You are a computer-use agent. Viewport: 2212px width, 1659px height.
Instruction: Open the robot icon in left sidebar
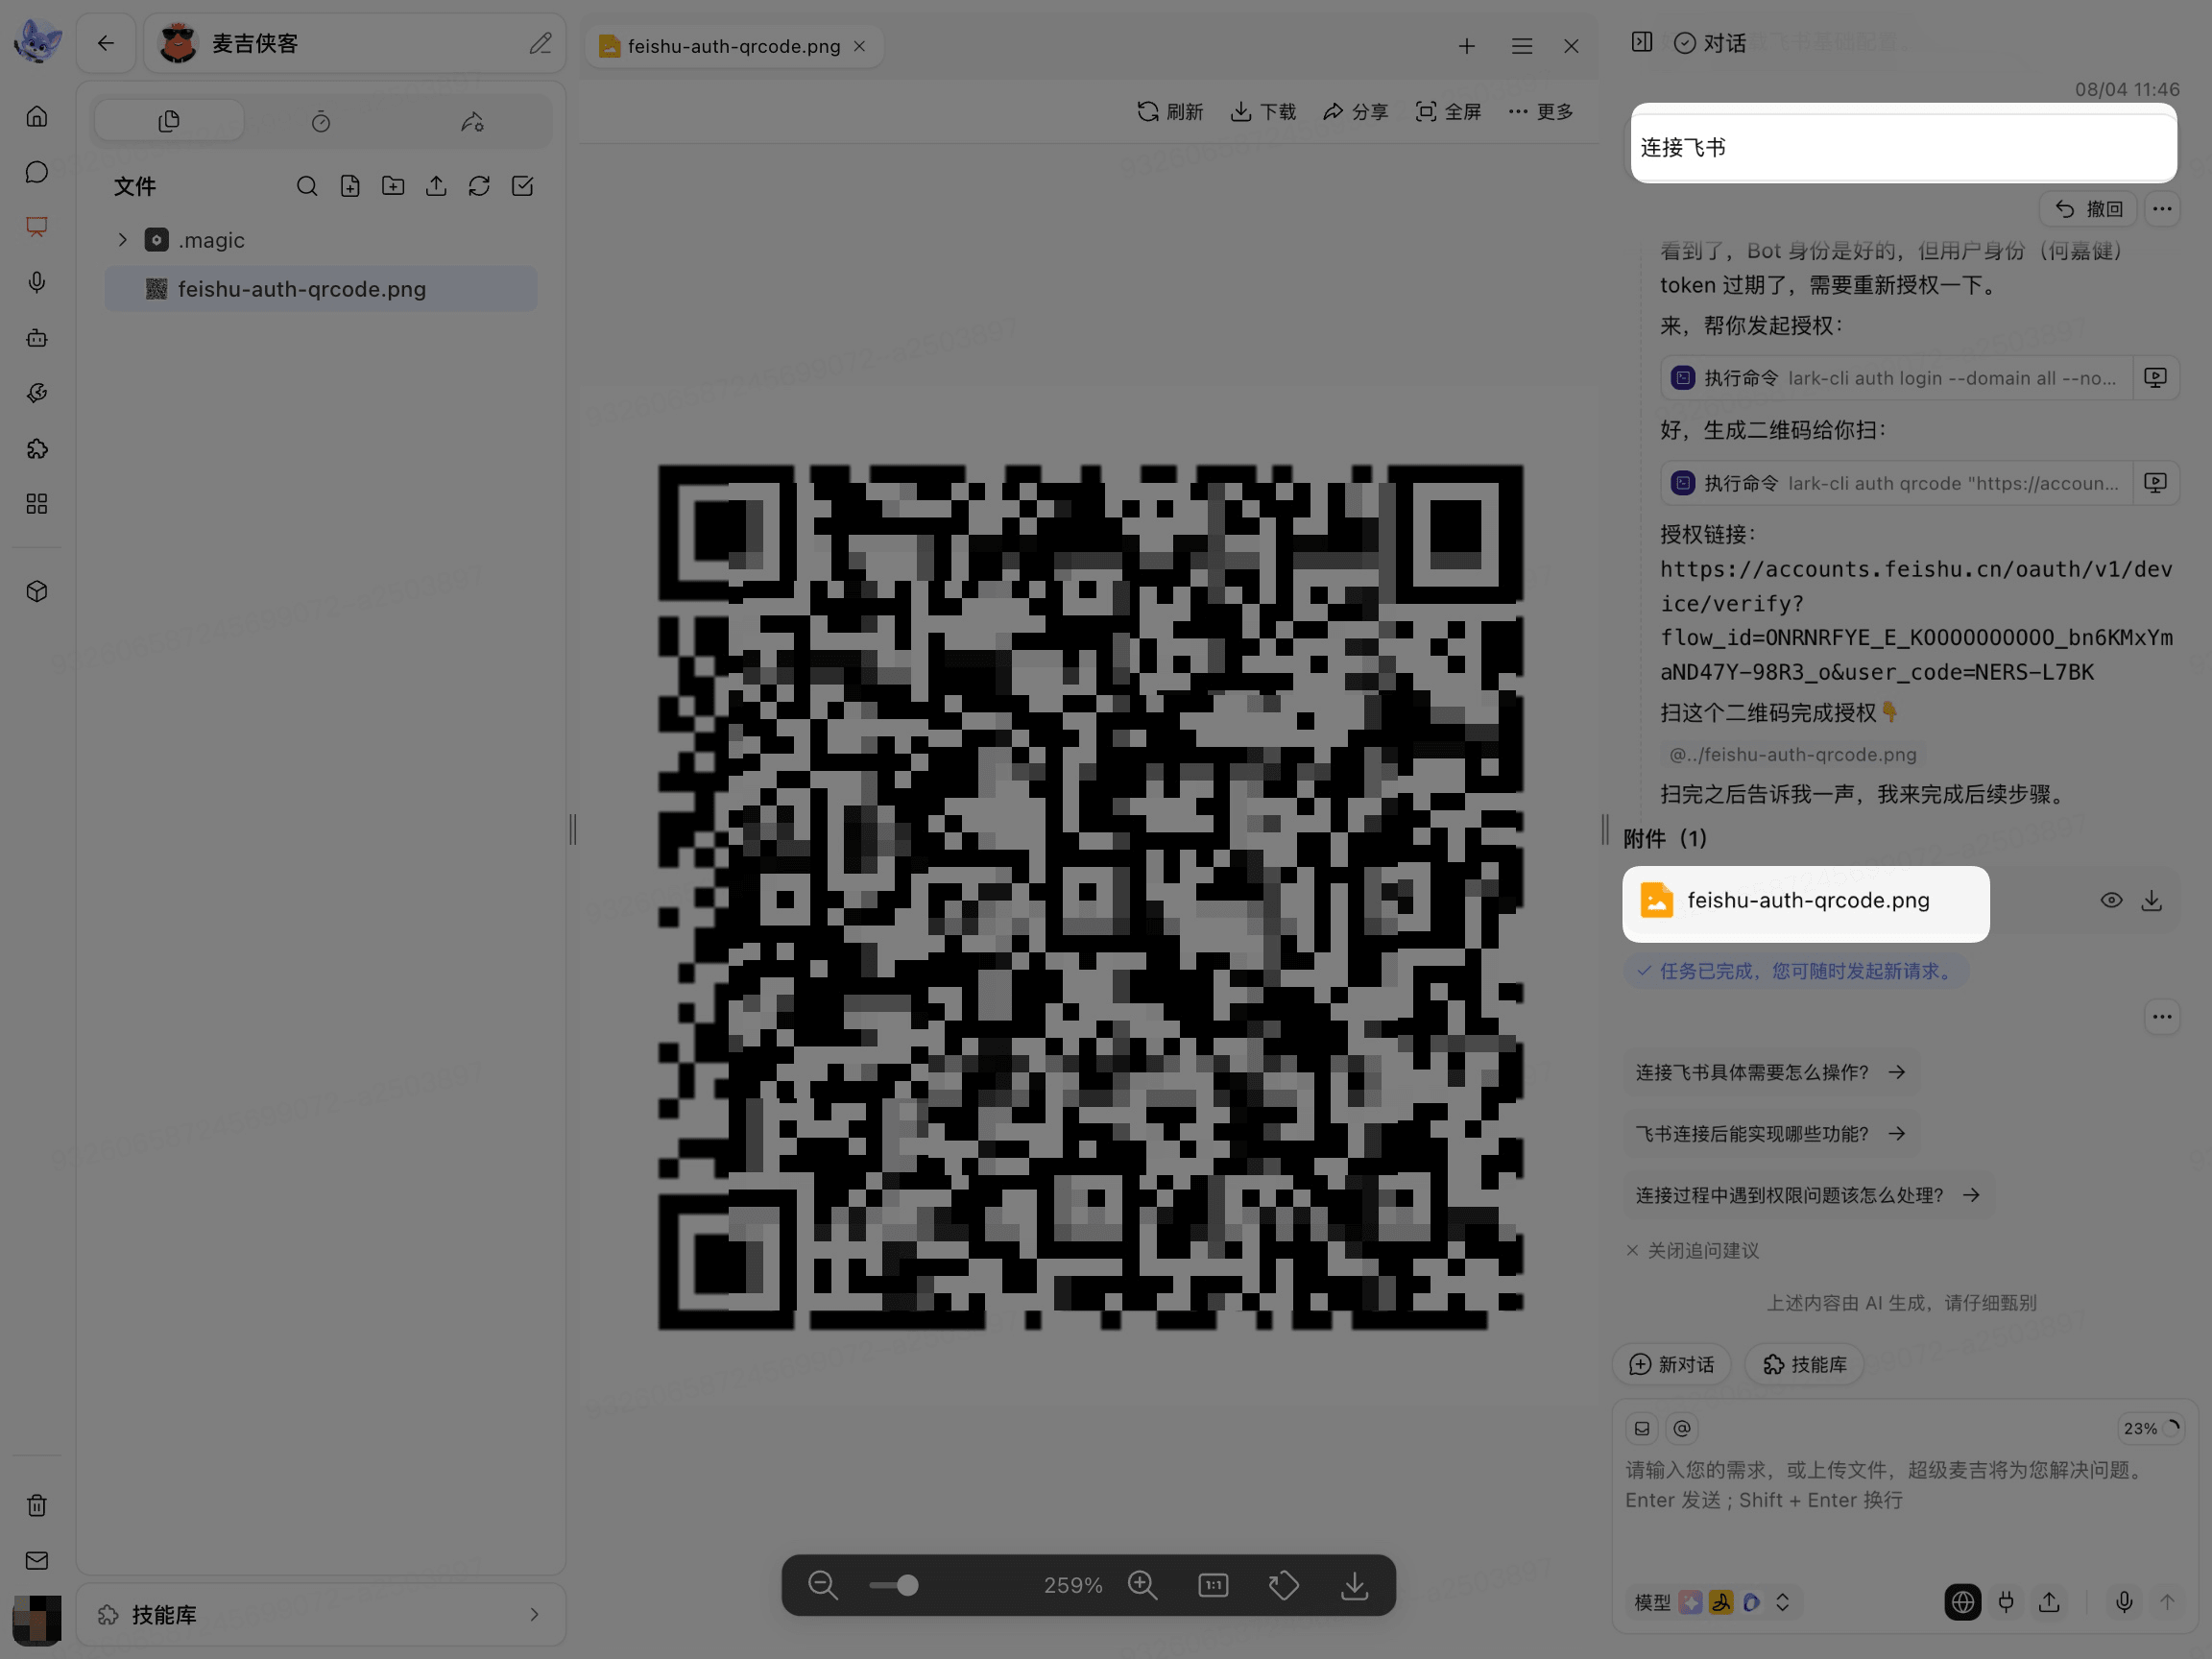point(37,338)
